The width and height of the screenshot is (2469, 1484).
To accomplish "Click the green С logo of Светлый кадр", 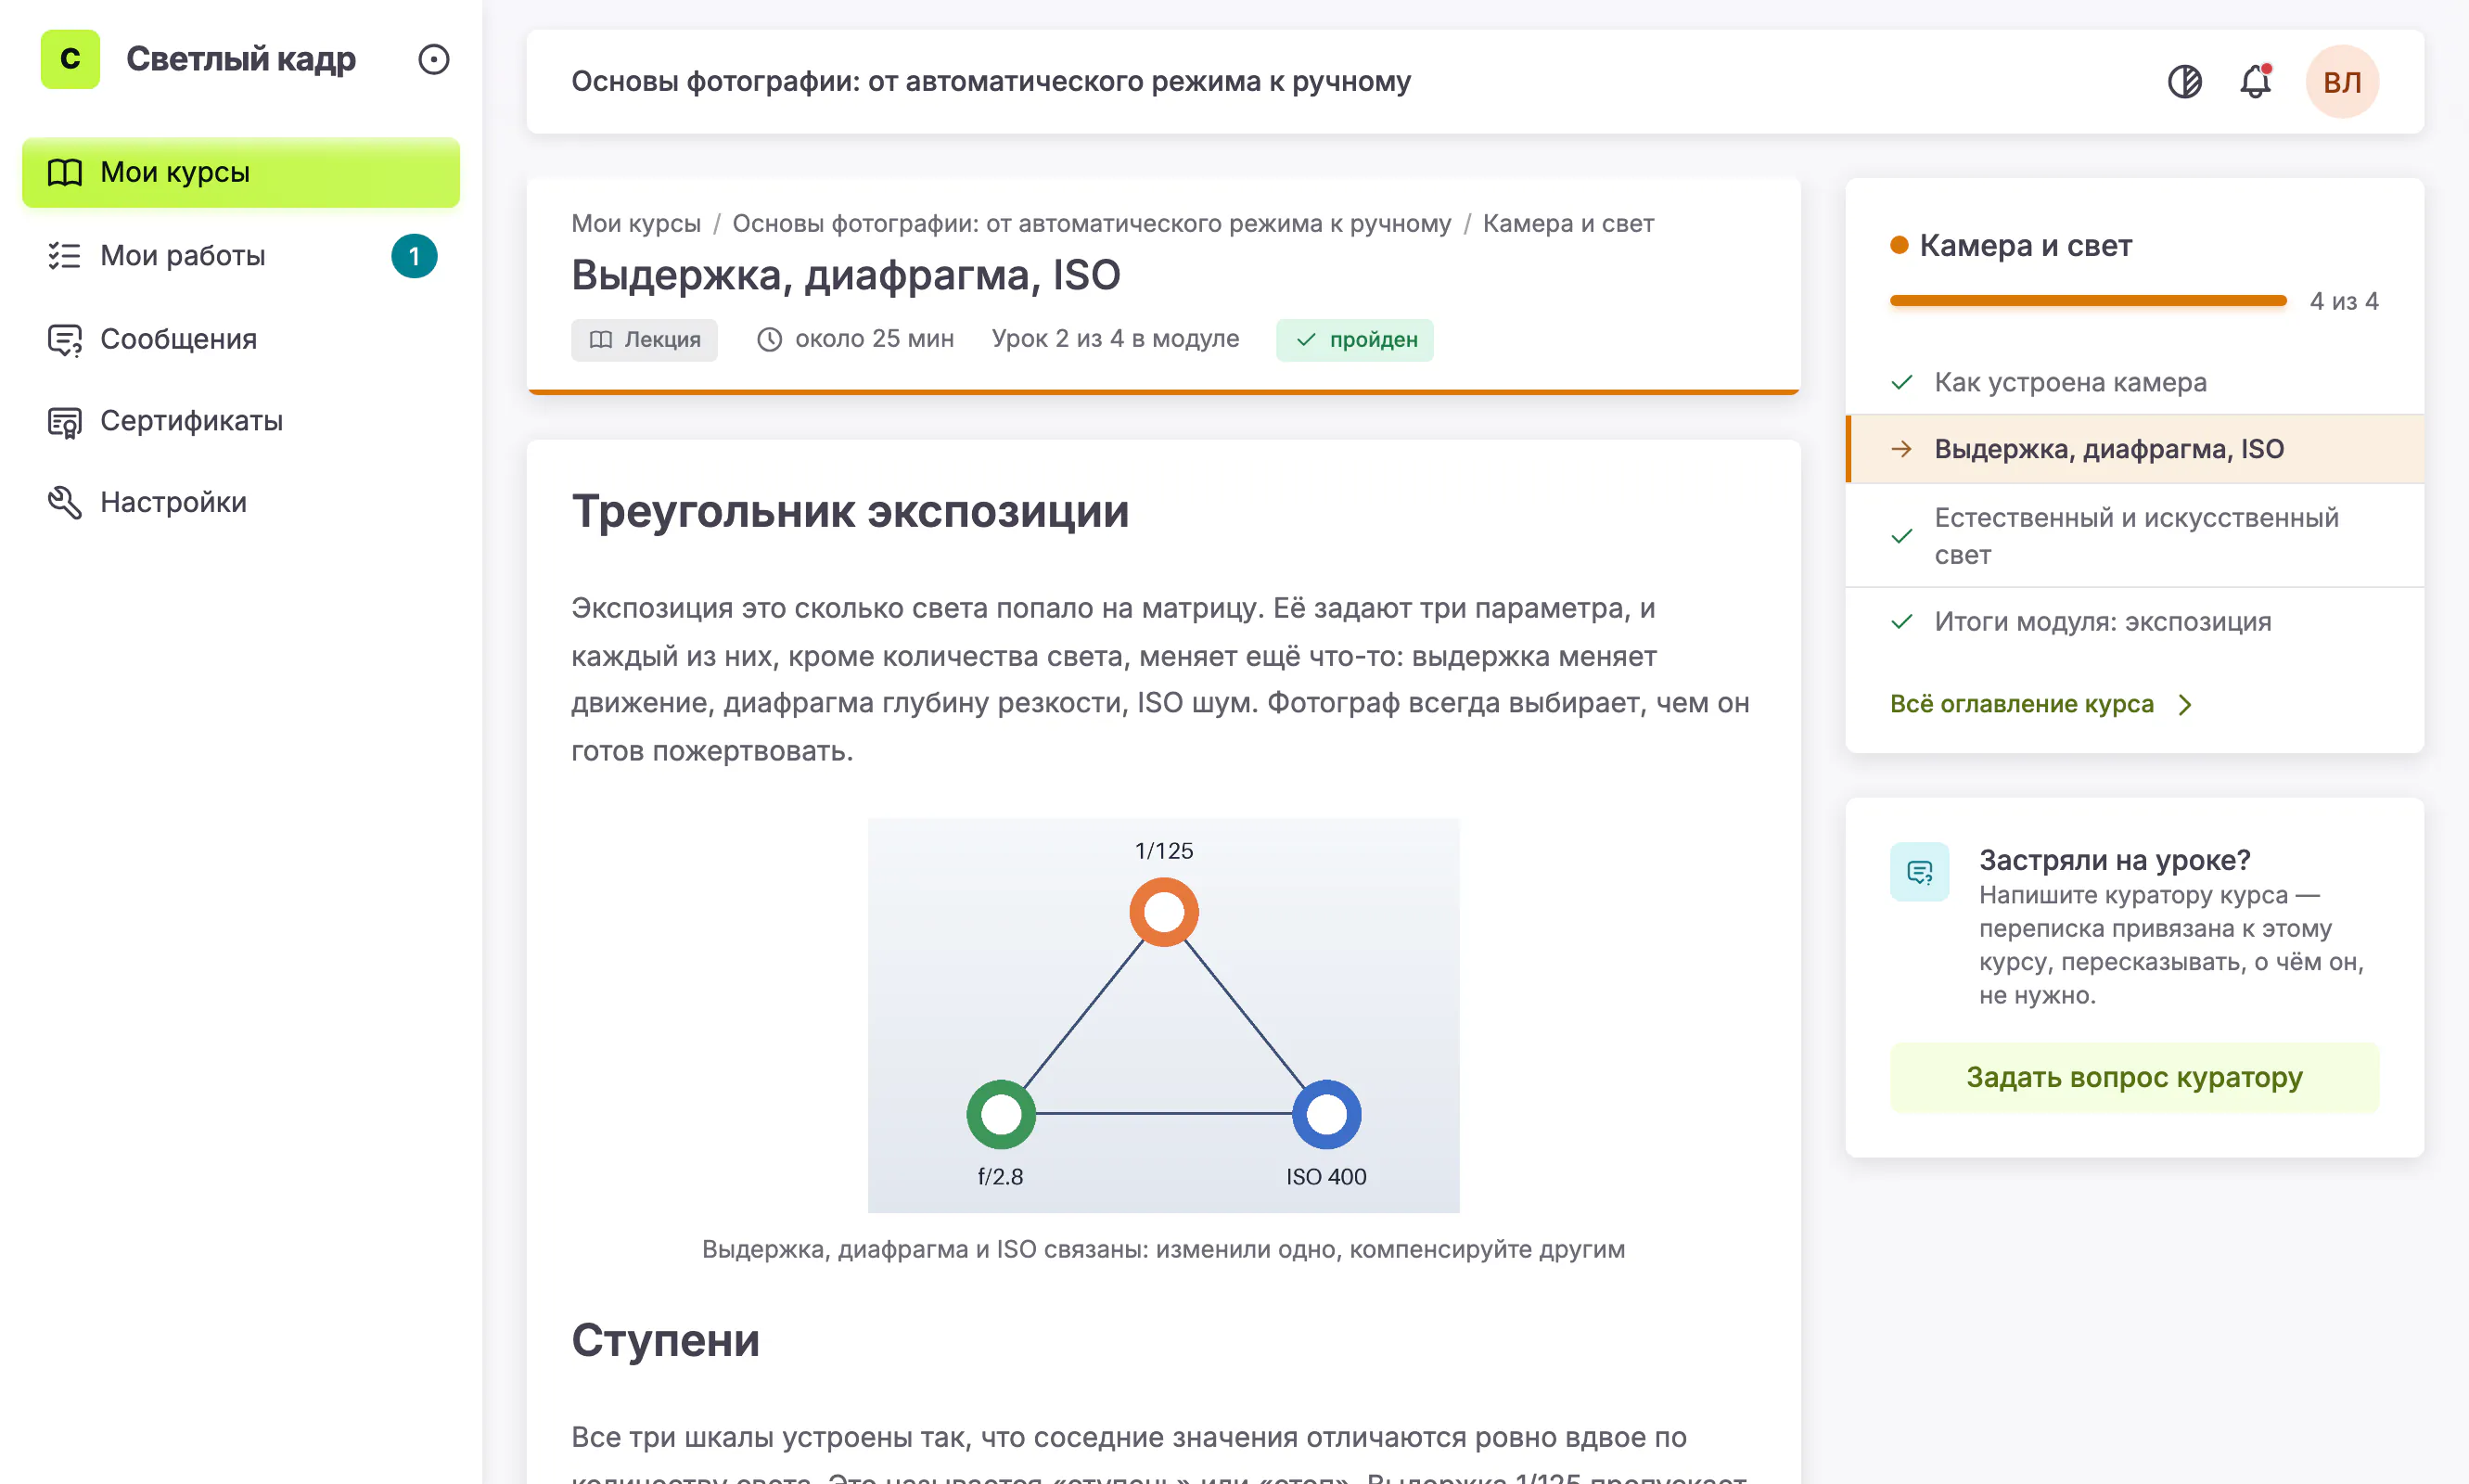I will pos(70,59).
